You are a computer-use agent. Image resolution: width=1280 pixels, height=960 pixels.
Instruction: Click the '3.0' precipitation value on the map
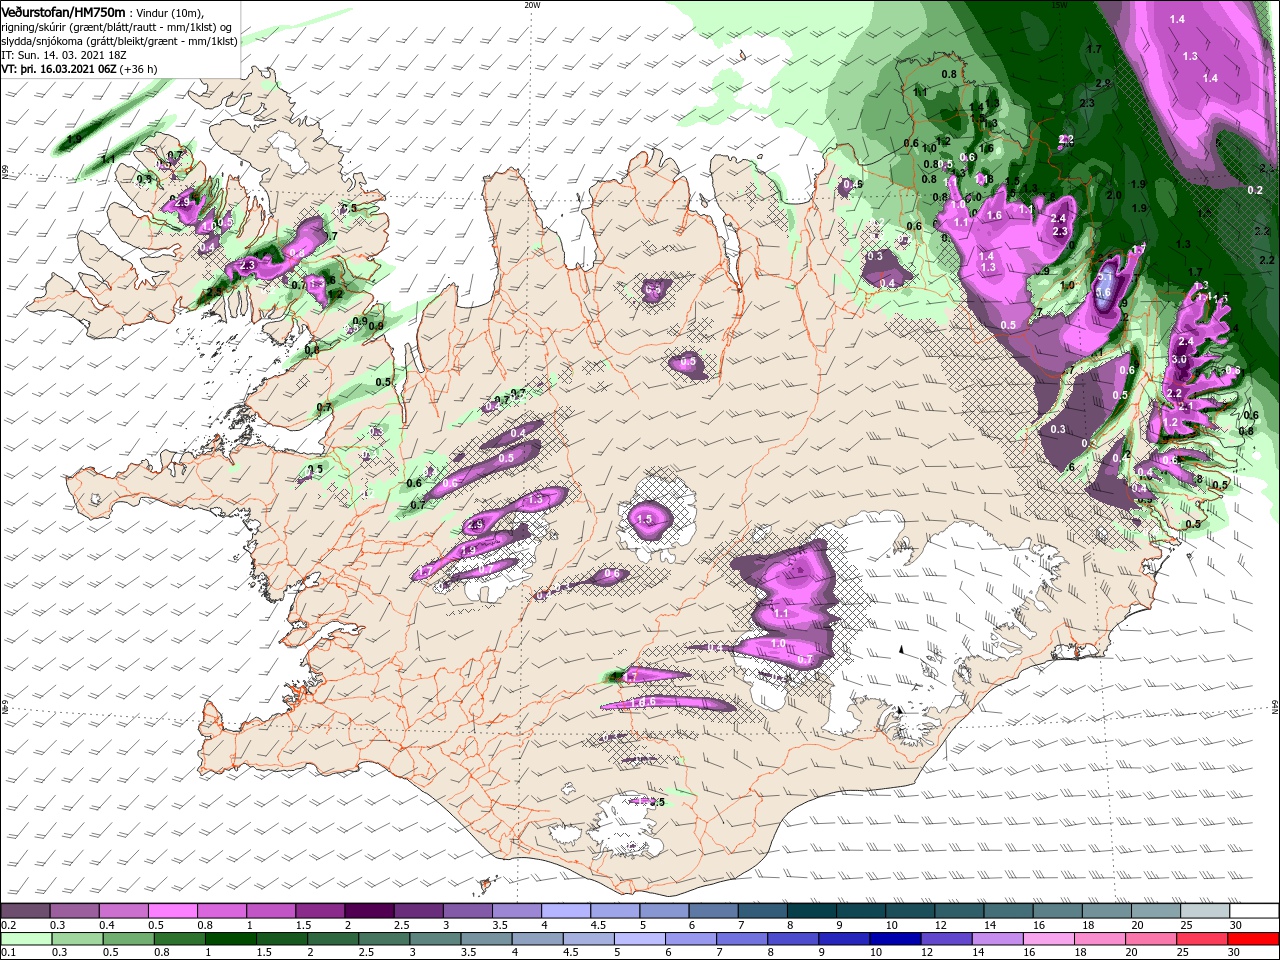[1178, 360]
